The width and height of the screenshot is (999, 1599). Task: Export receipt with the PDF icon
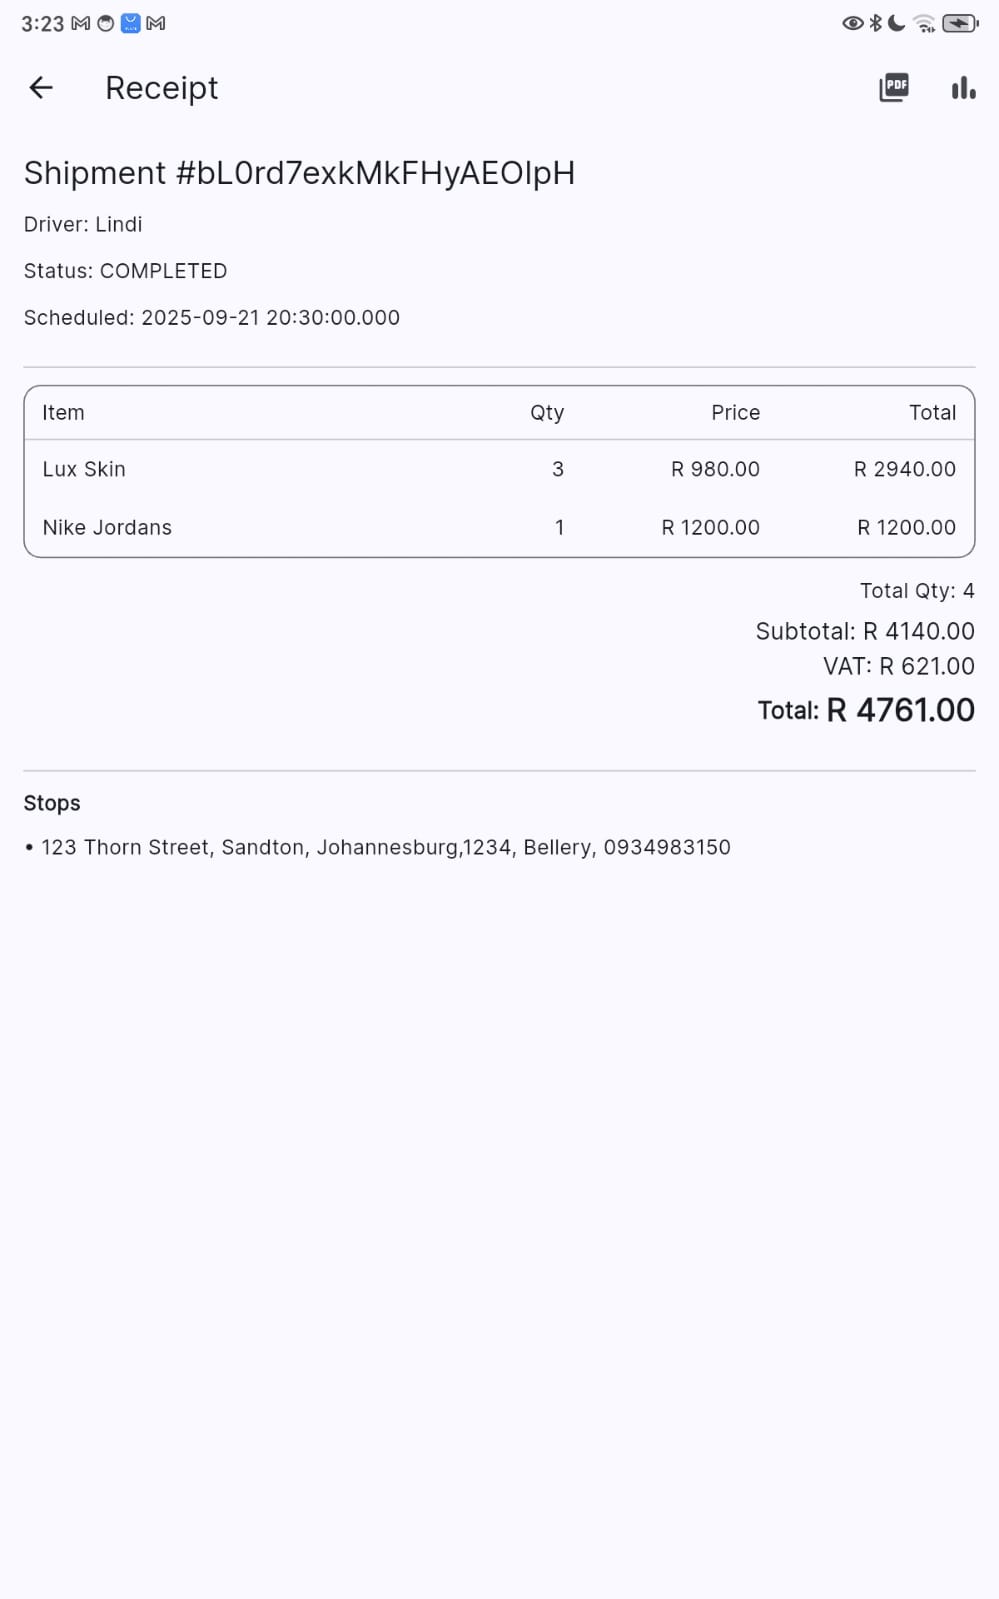click(893, 88)
